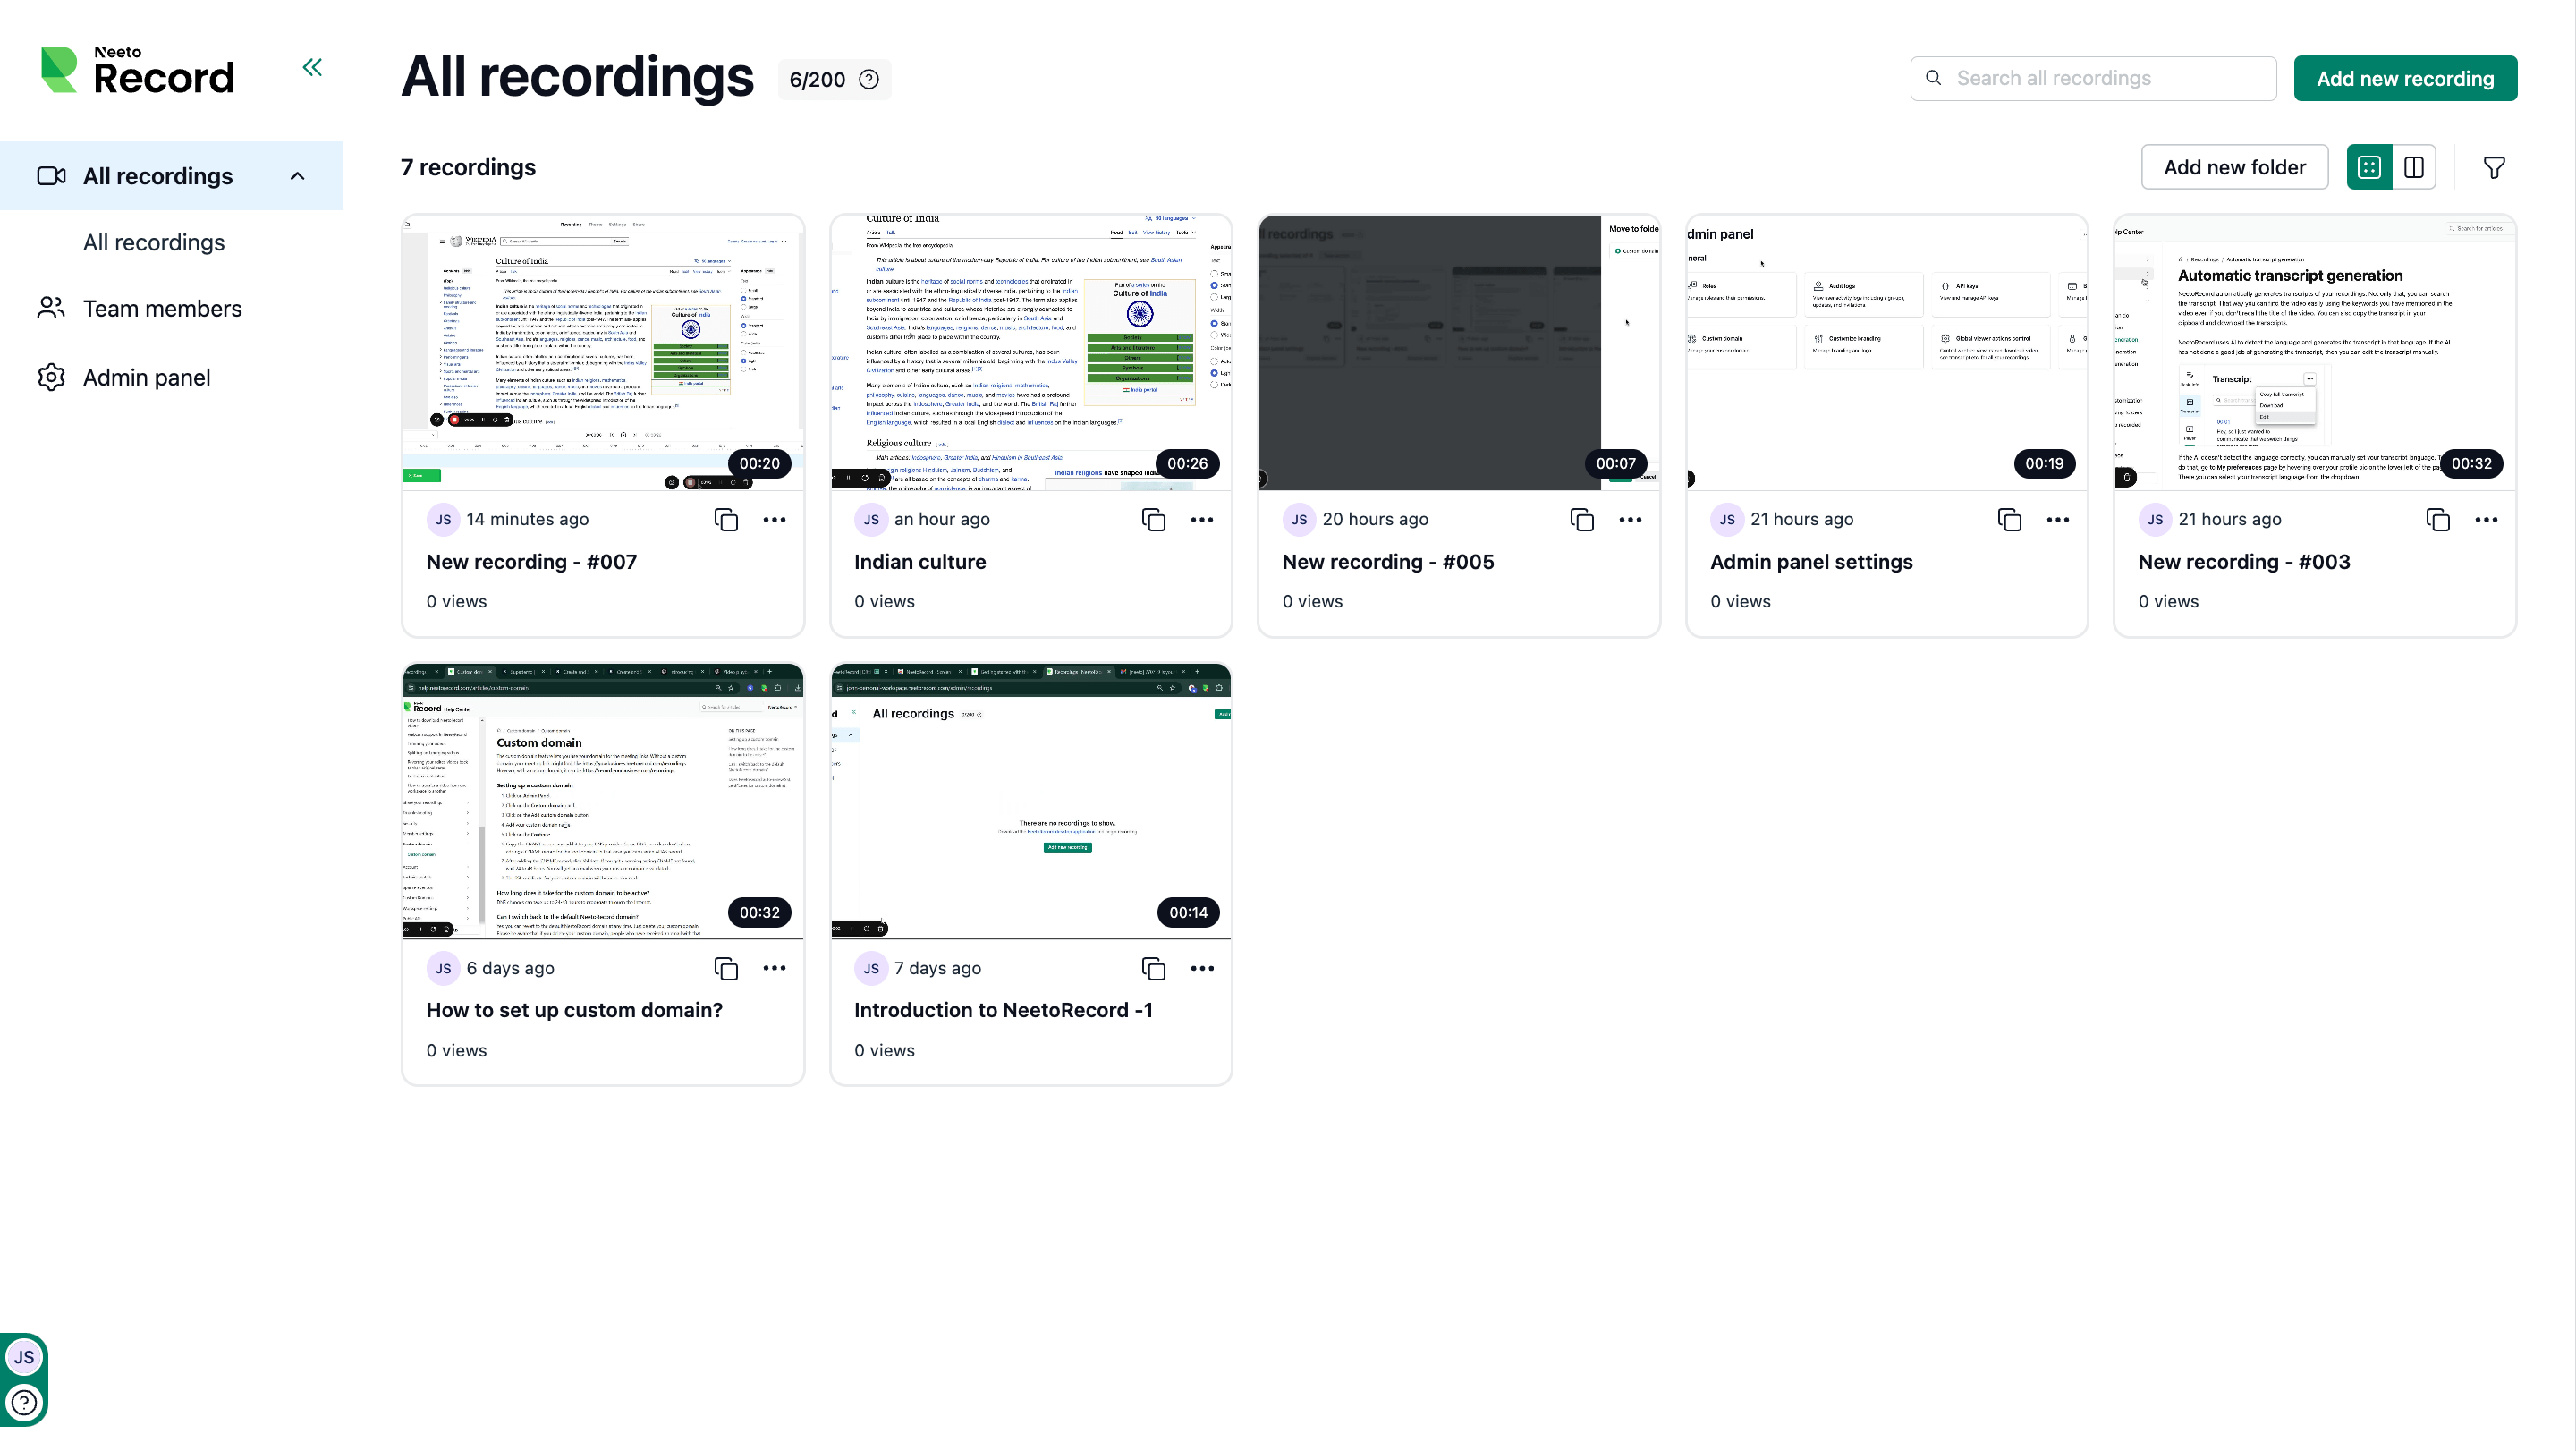Collapse the sidebar with double chevron
The height and width of the screenshot is (1451, 2576).
(312, 67)
